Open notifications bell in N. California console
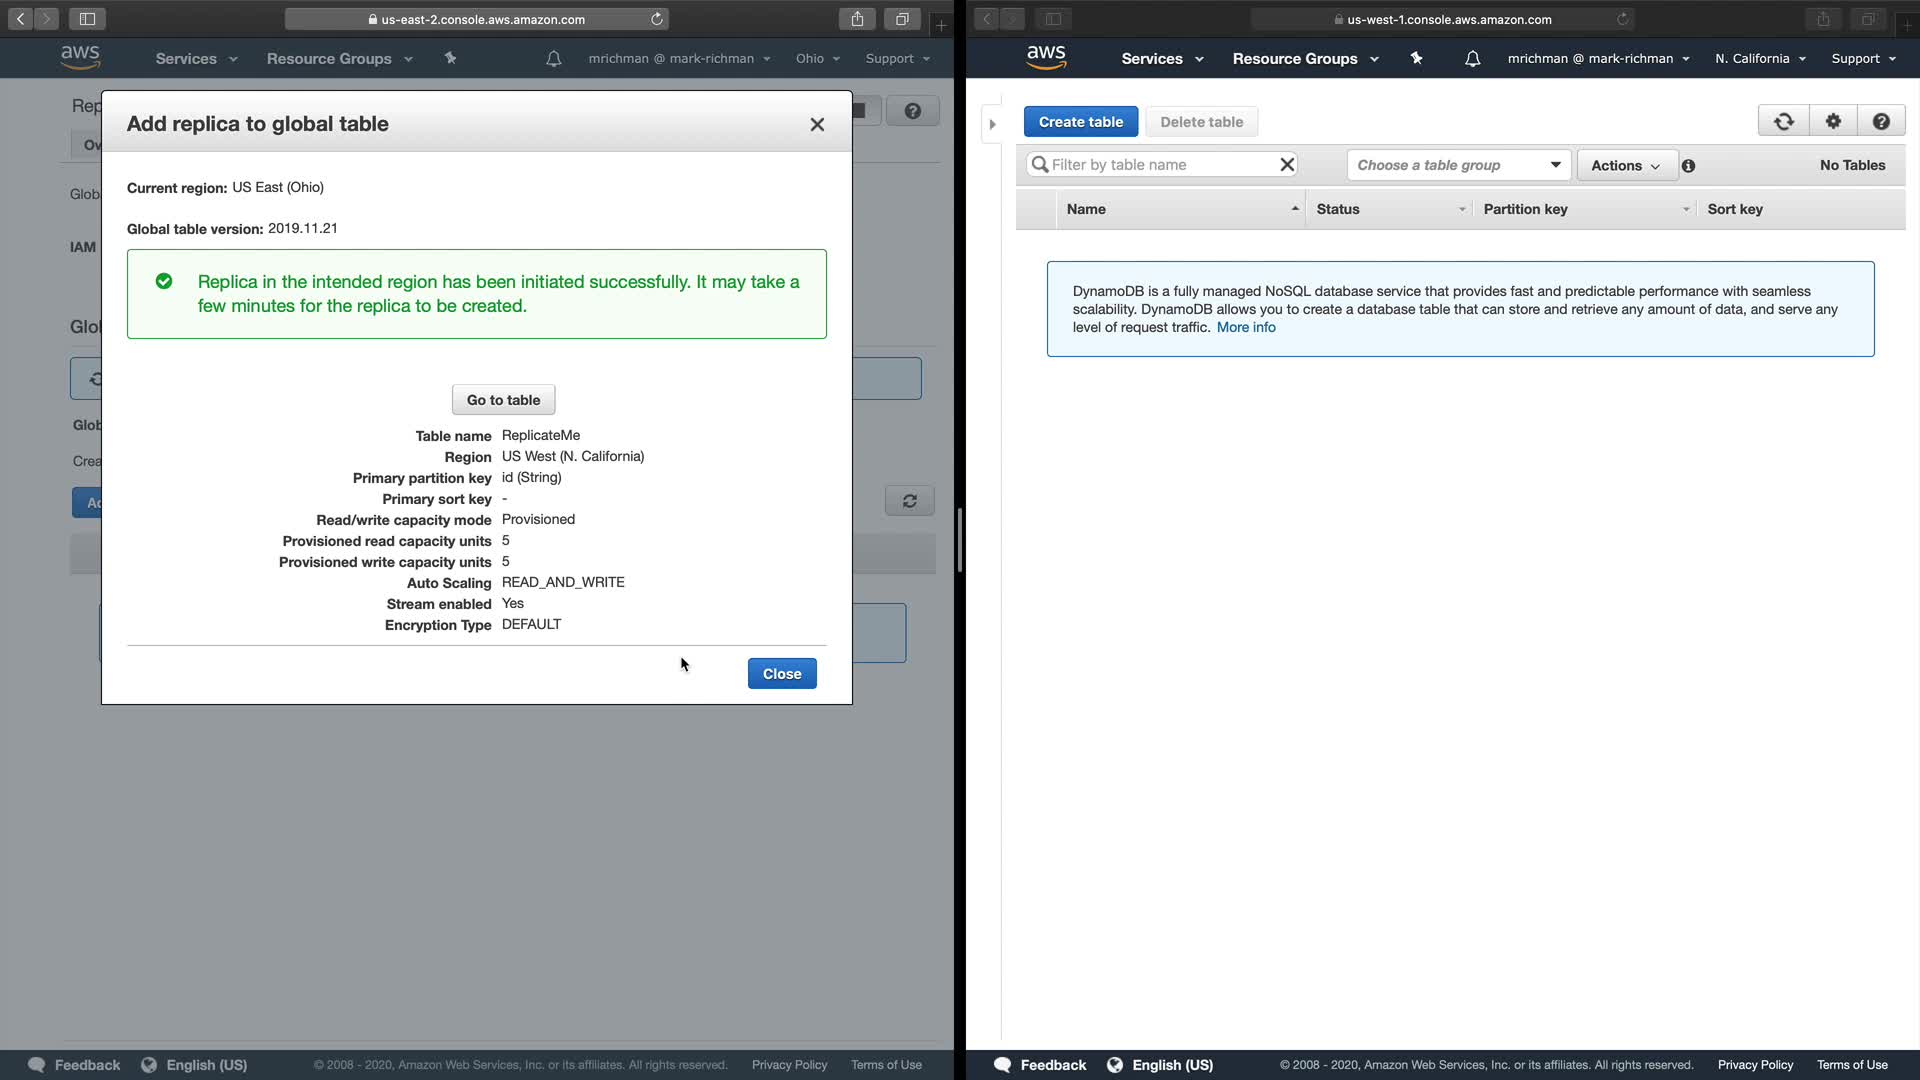The image size is (1920, 1080). [1472, 59]
